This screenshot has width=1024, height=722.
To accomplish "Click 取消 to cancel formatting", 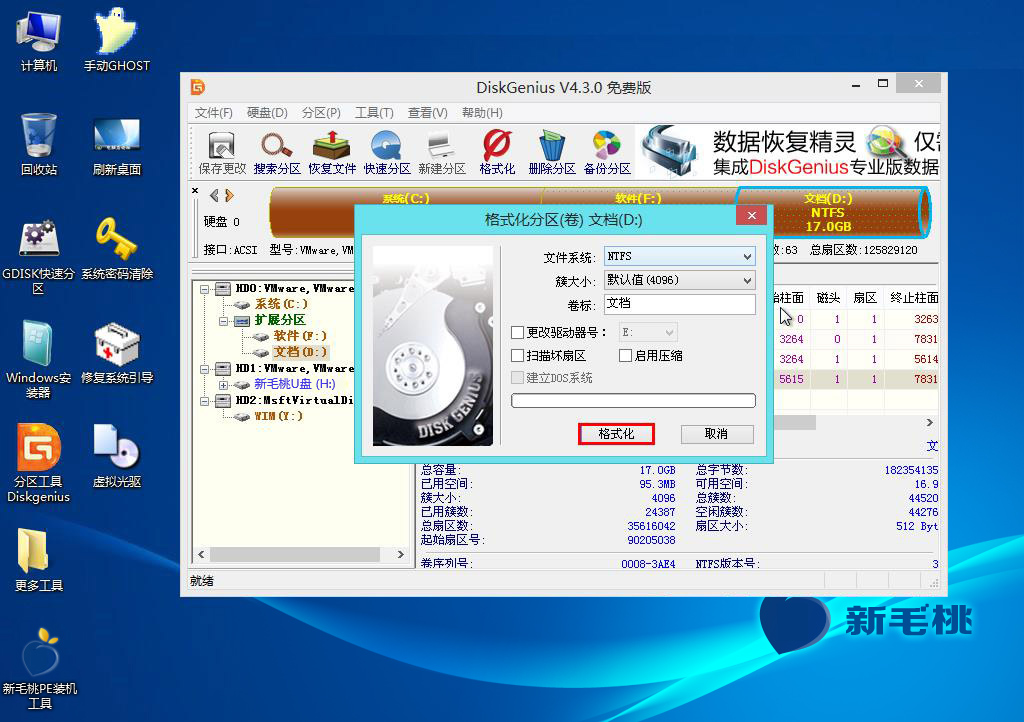I will [x=716, y=434].
